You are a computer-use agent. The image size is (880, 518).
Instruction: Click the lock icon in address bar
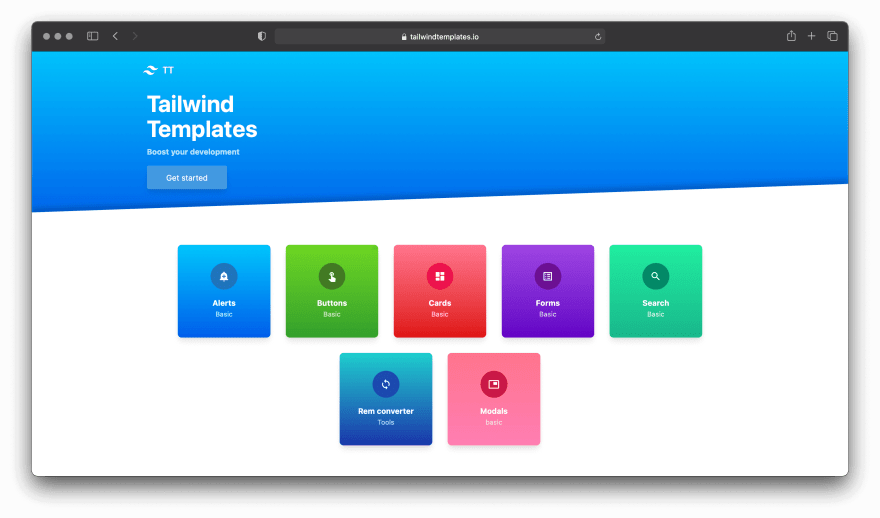pos(404,36)
